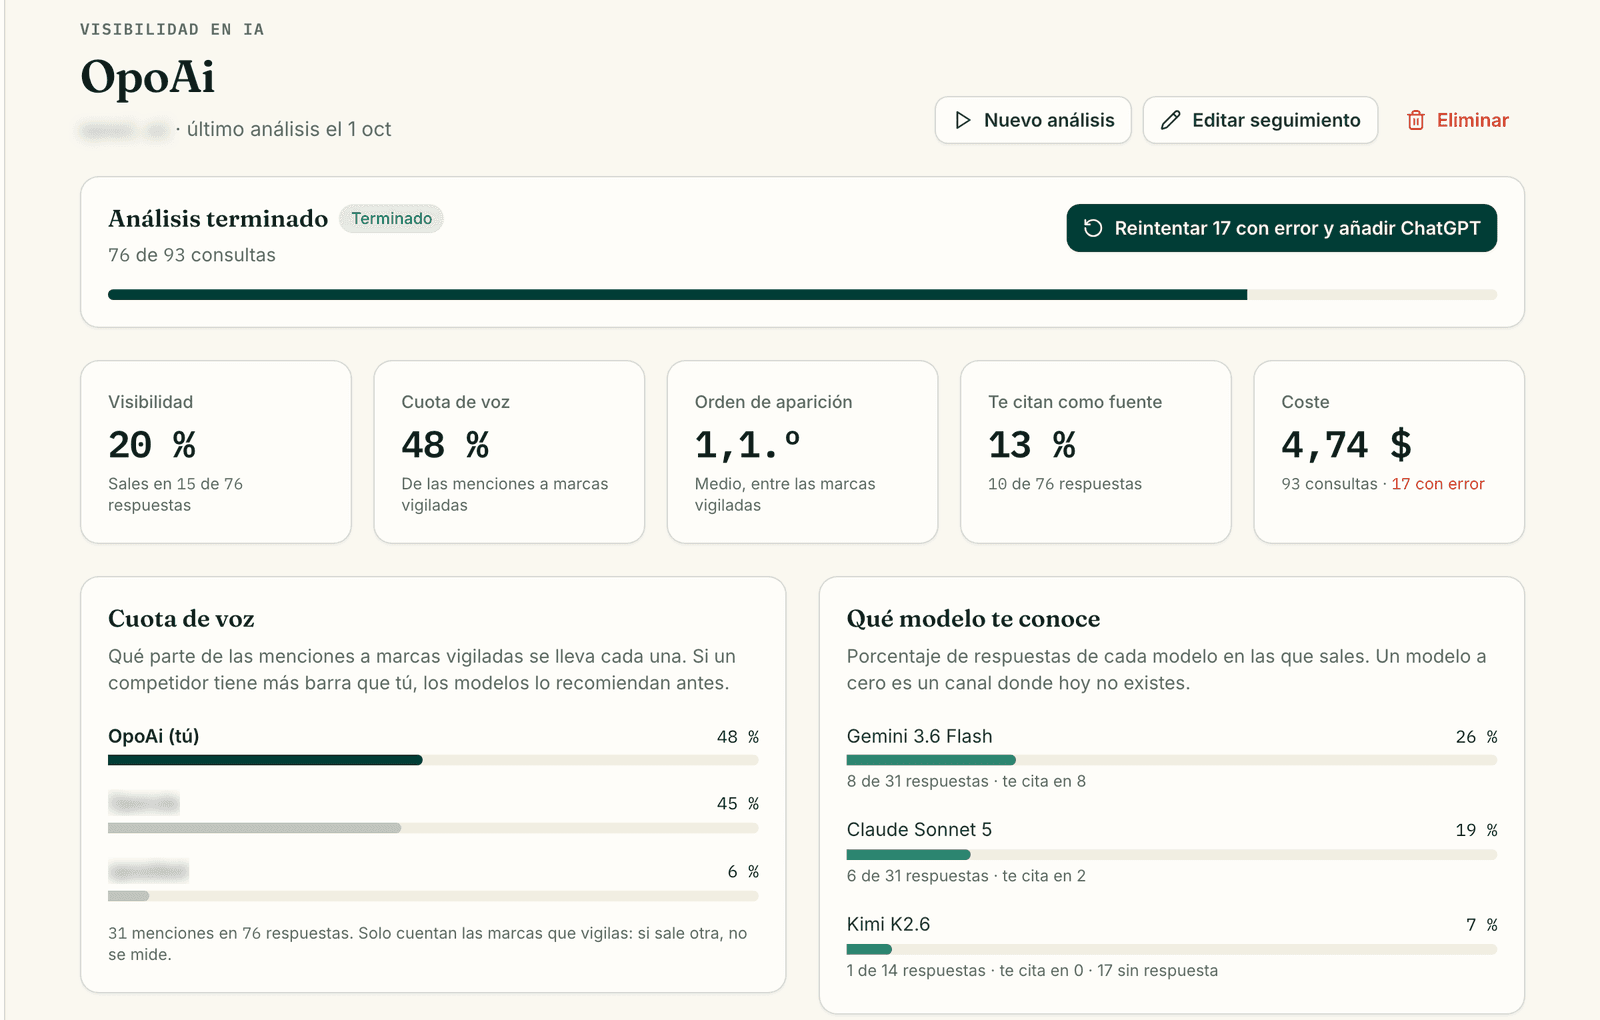Image resolution: width=1600 pixels, height=1020 pixels.
Task: Click 'OpoAi (tú)' label in Cuota de voz
Action: tap(153, 736)
